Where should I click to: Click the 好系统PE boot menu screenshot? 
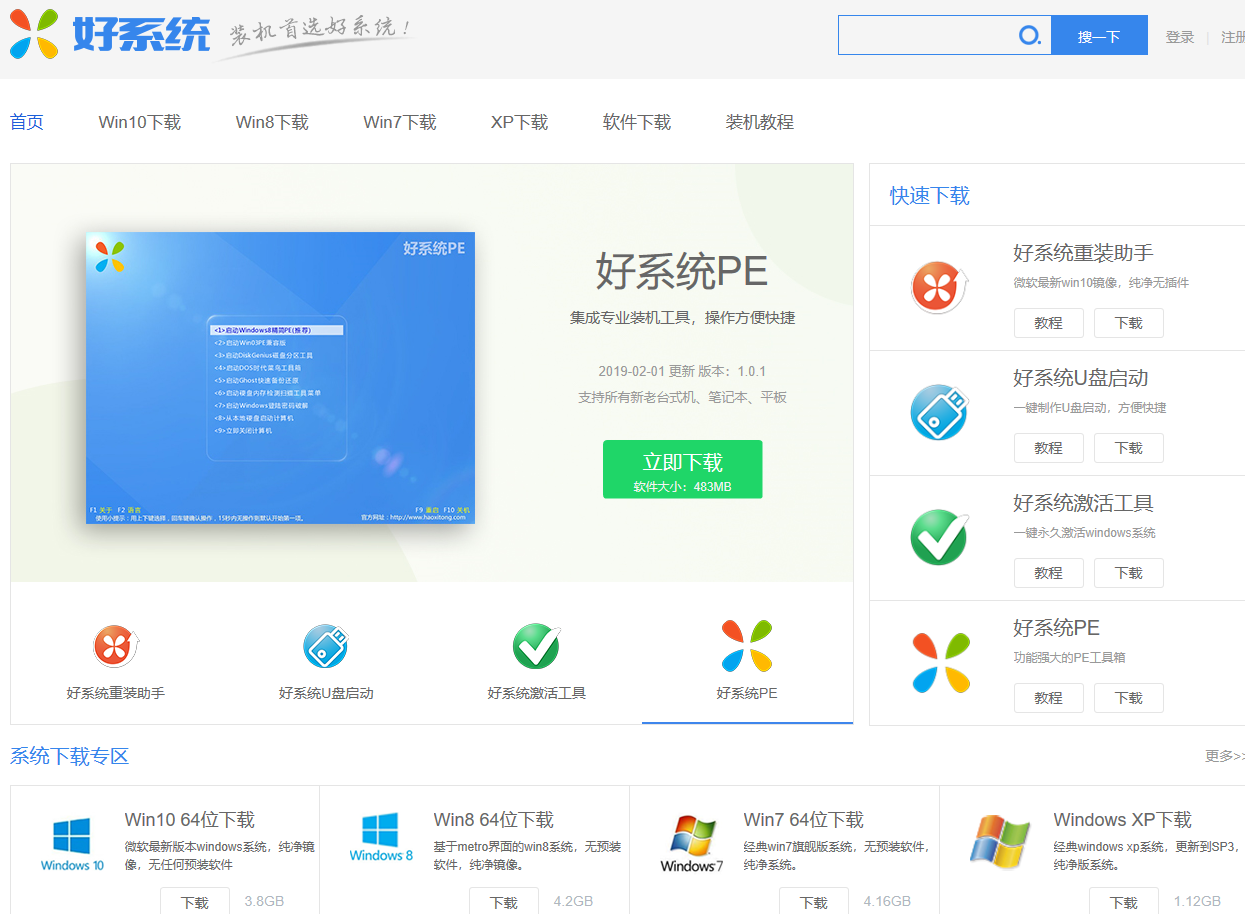pyautogui.click(x=280, y=378)
